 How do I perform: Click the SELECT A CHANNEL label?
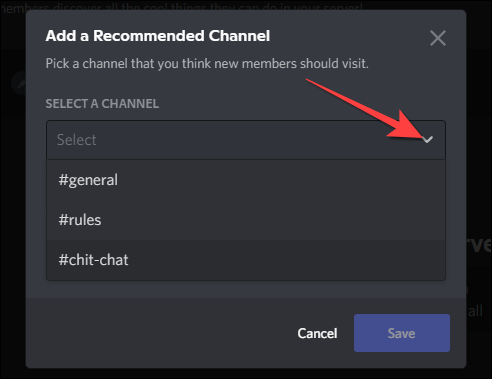point(102,104)
